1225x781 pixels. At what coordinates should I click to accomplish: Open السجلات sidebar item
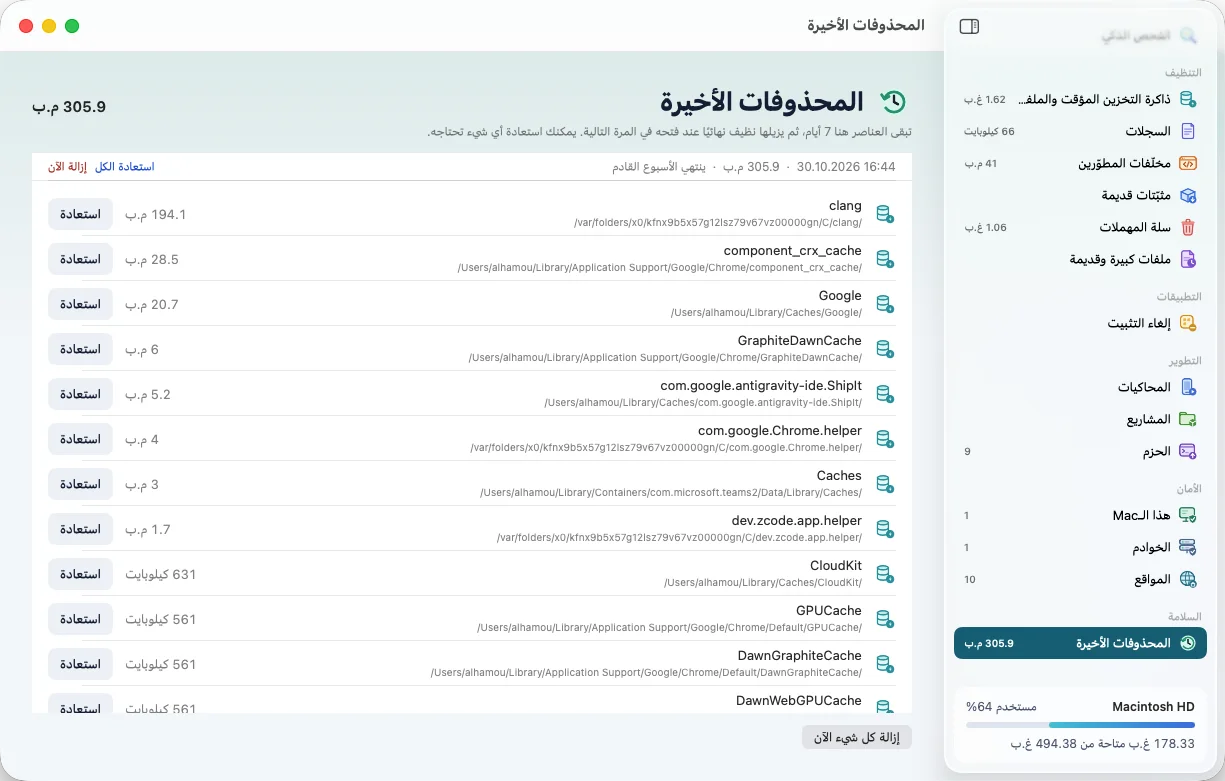point(1080,131)
